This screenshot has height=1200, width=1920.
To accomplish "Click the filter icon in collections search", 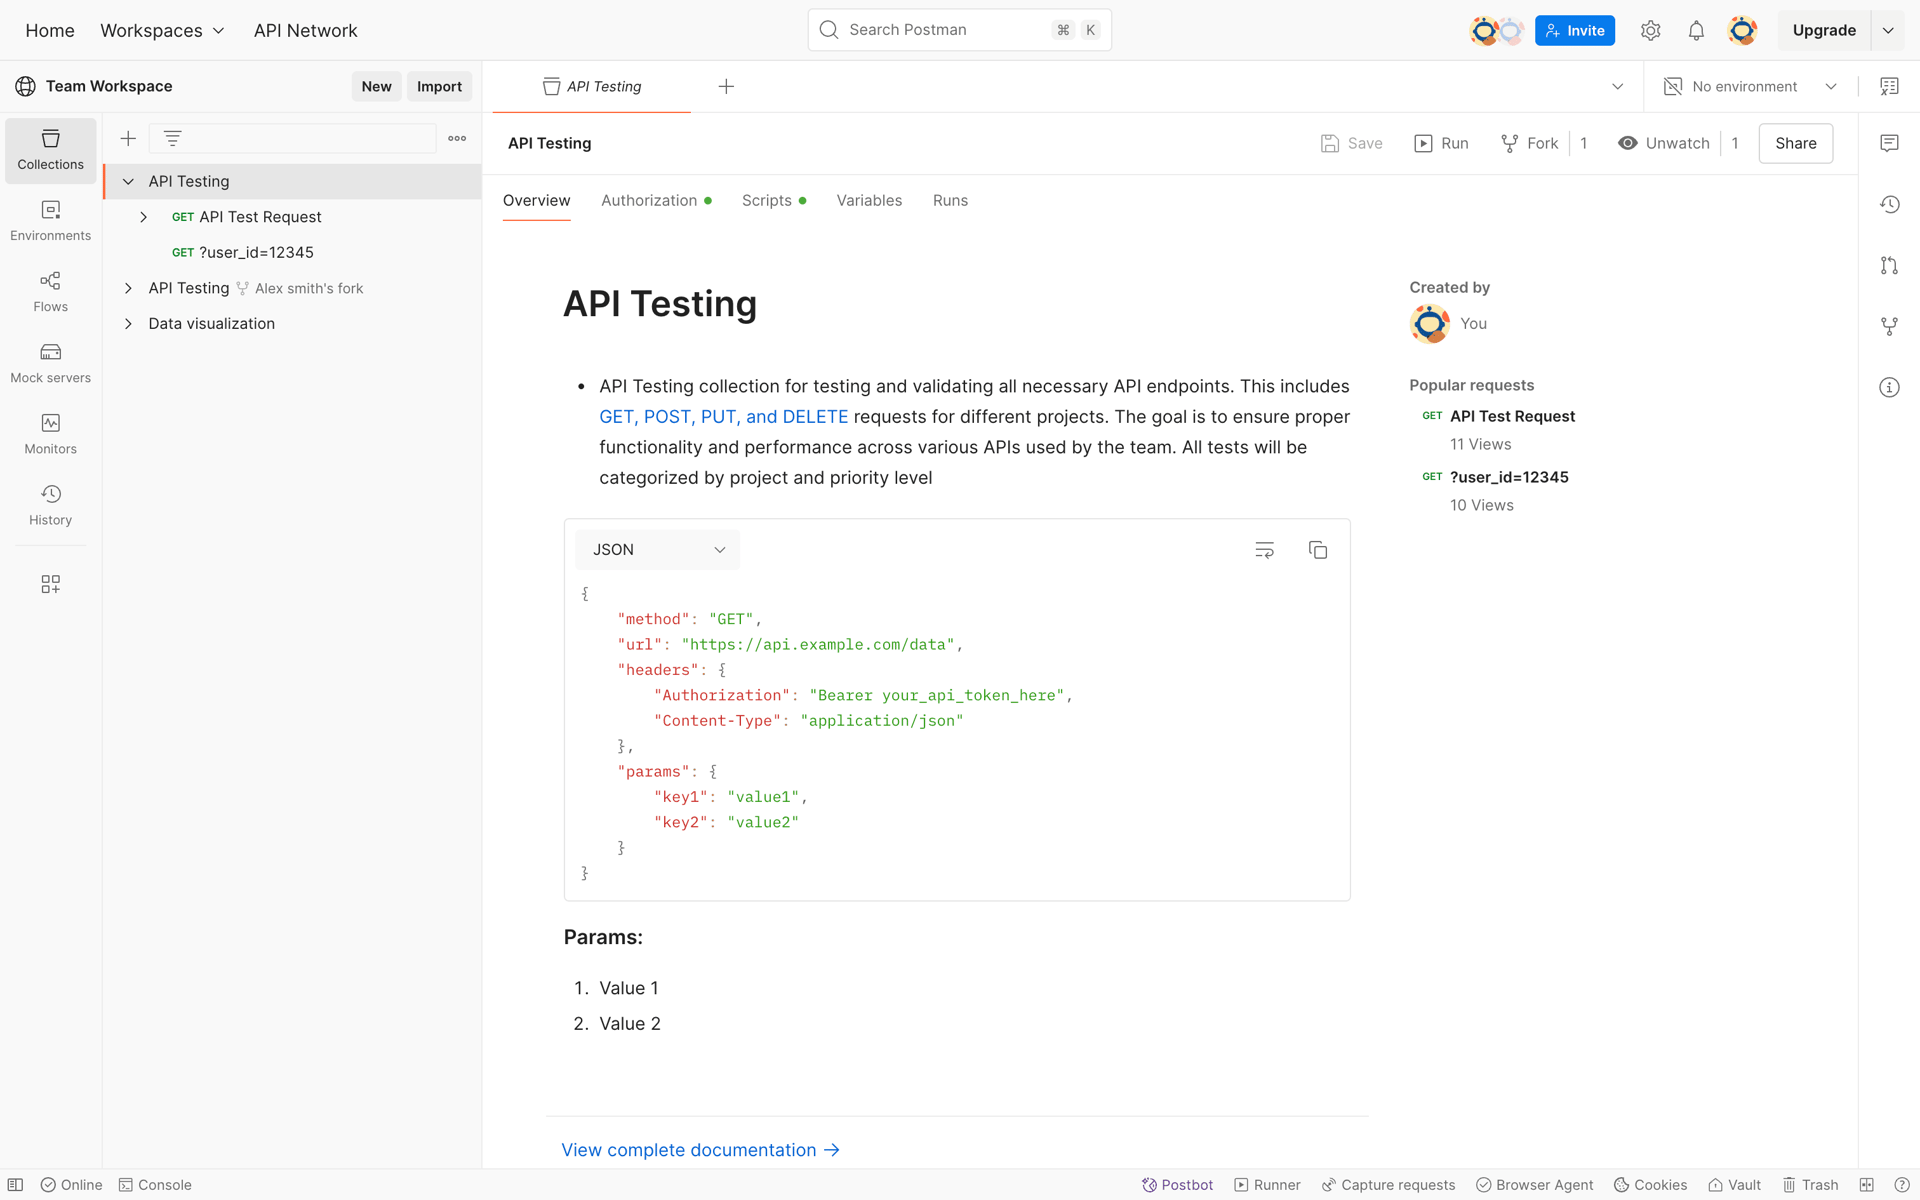I will (172, 138).
